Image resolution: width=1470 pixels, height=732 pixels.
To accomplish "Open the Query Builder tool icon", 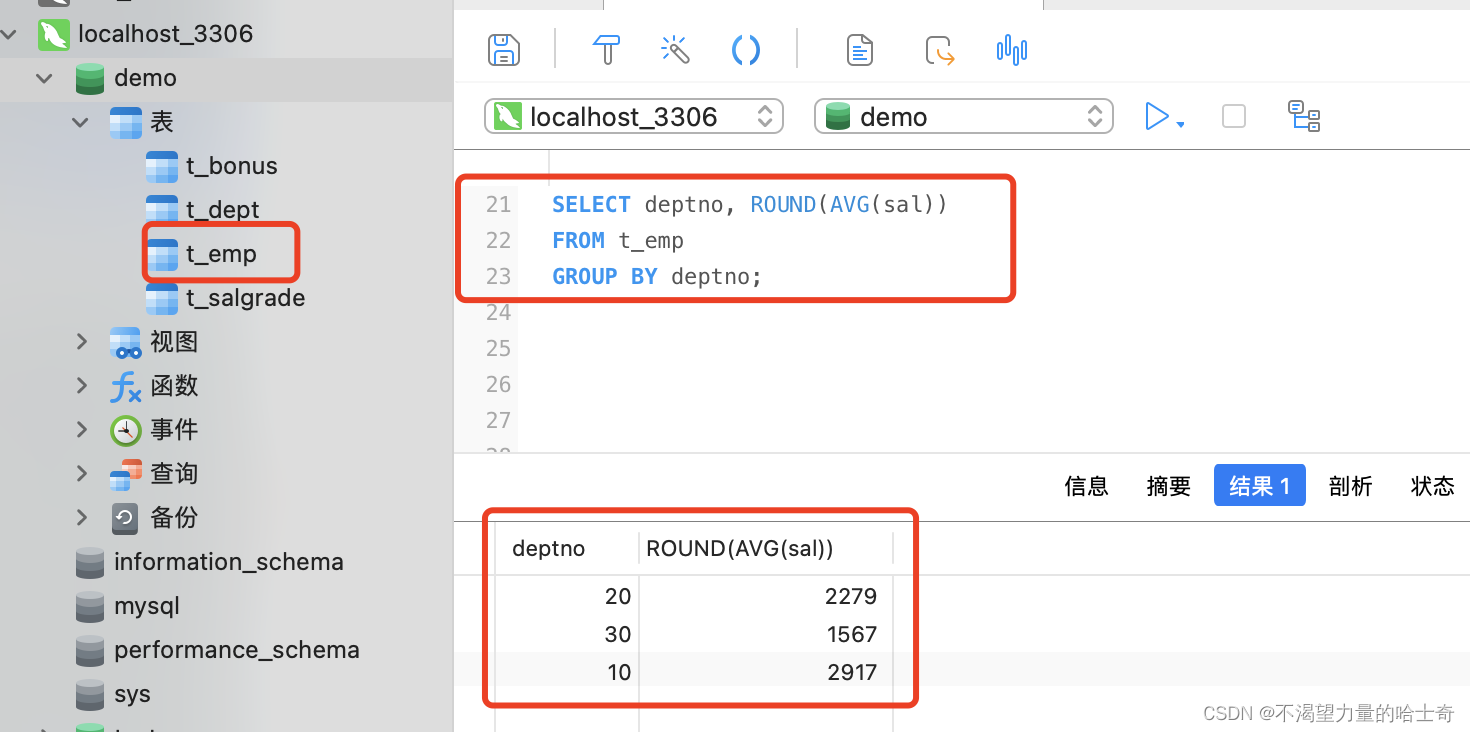I will coord(606,49).
